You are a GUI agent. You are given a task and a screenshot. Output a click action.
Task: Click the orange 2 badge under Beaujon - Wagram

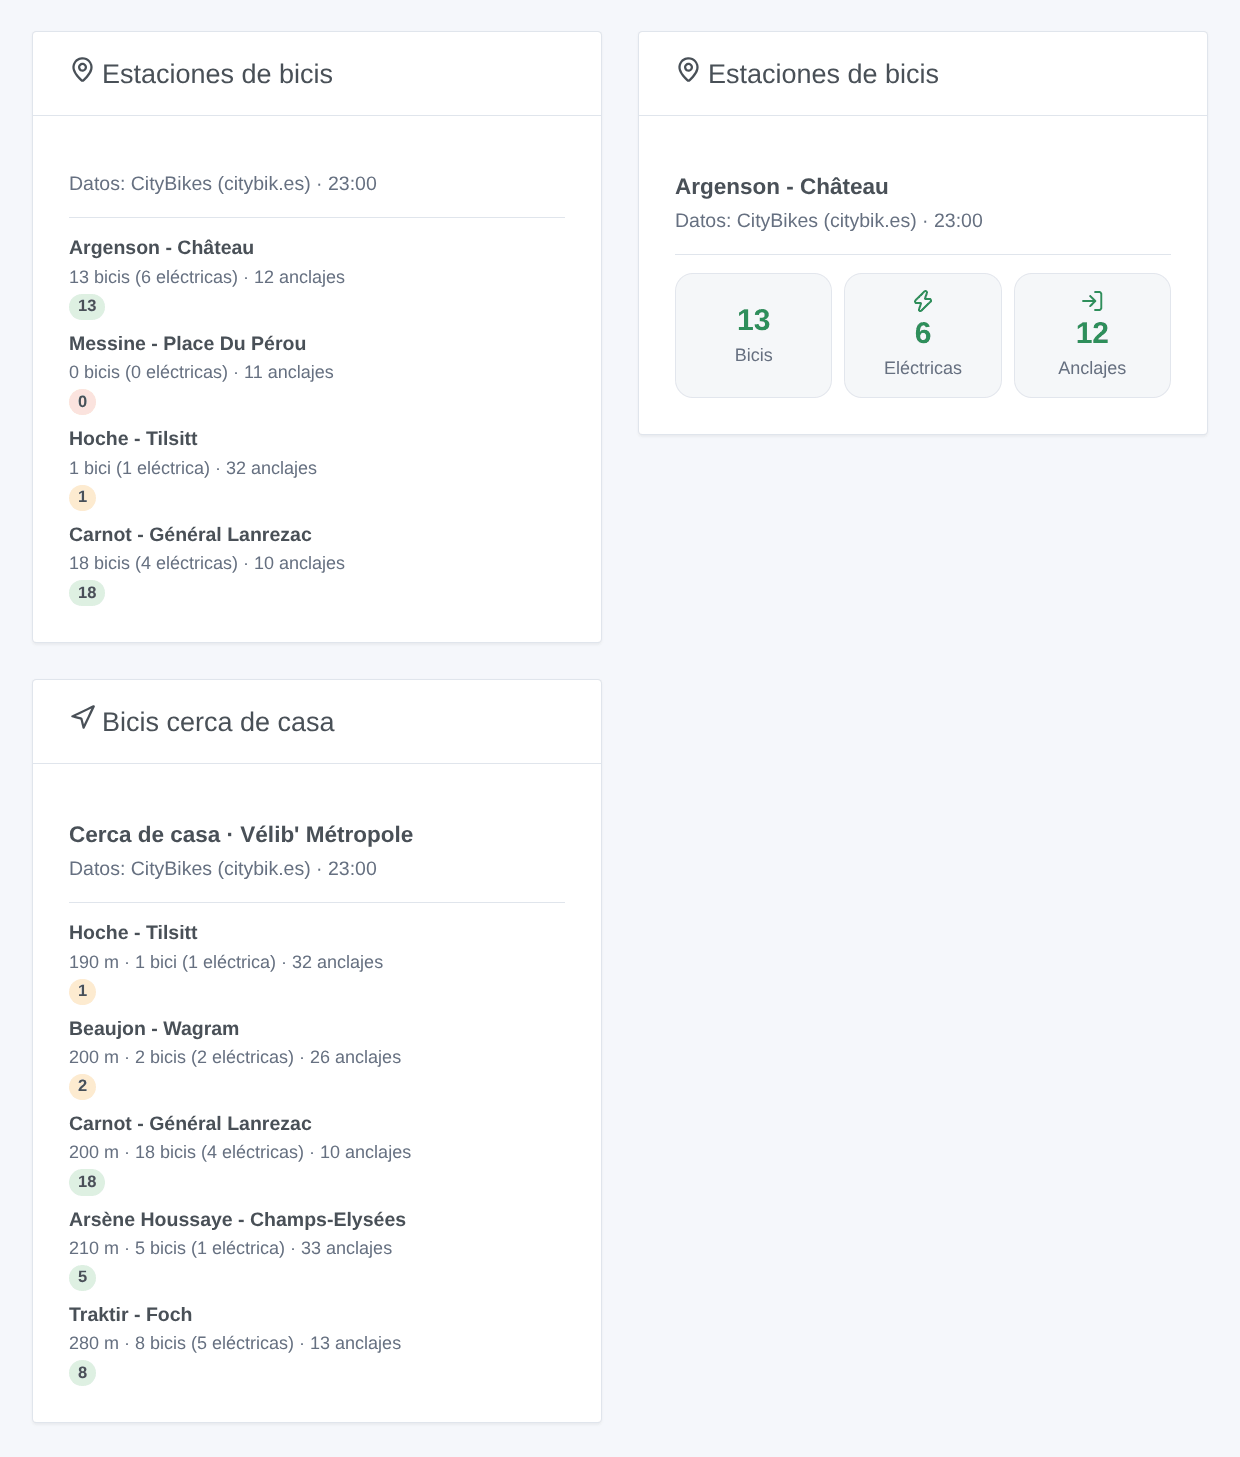click(x=82, y=1086)
